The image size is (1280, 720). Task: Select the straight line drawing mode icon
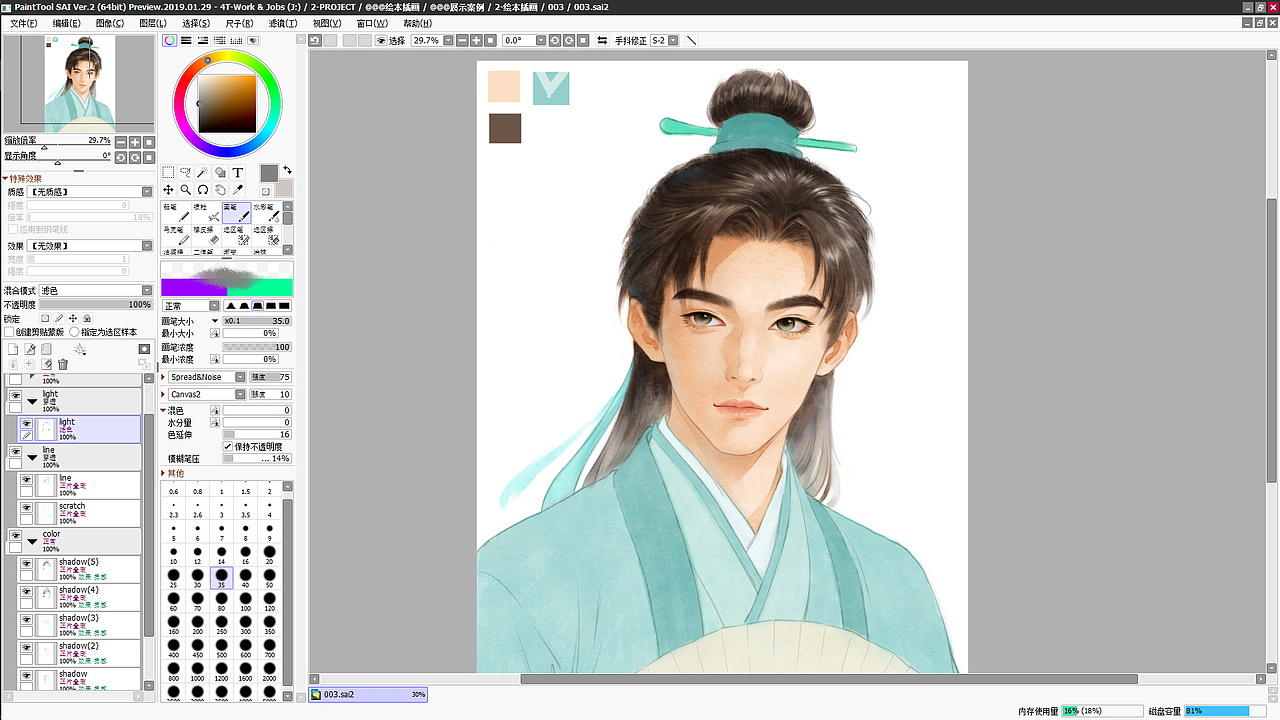[x=692, y=40]
